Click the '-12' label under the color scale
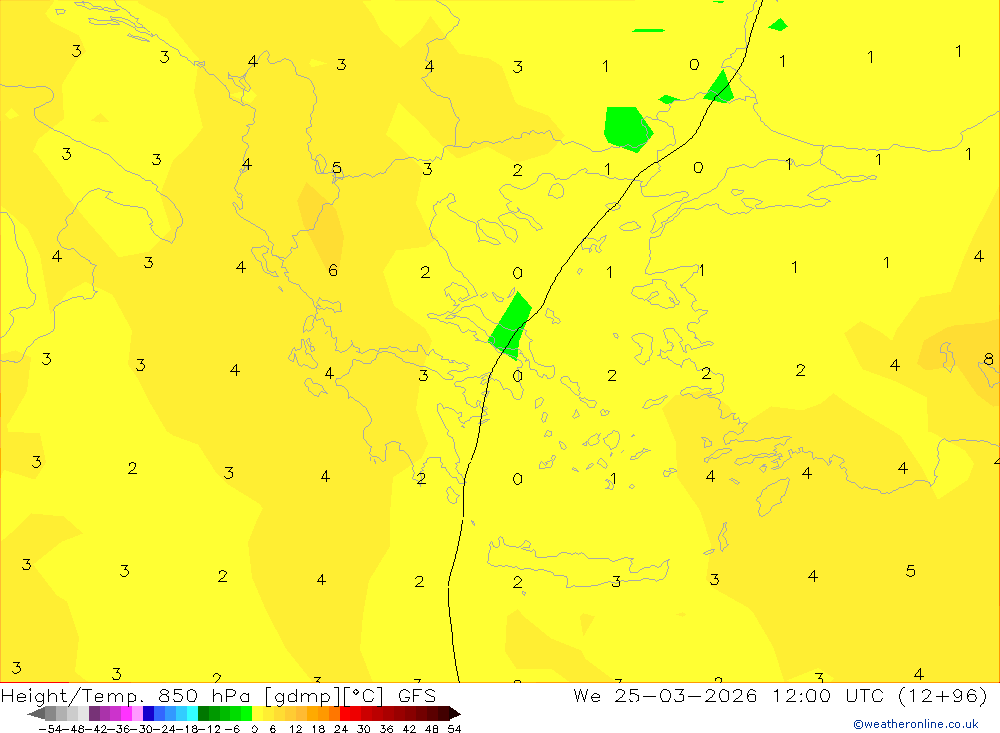Image resolution: width=1000 pixels, height=733 pixels. [209, 729]
